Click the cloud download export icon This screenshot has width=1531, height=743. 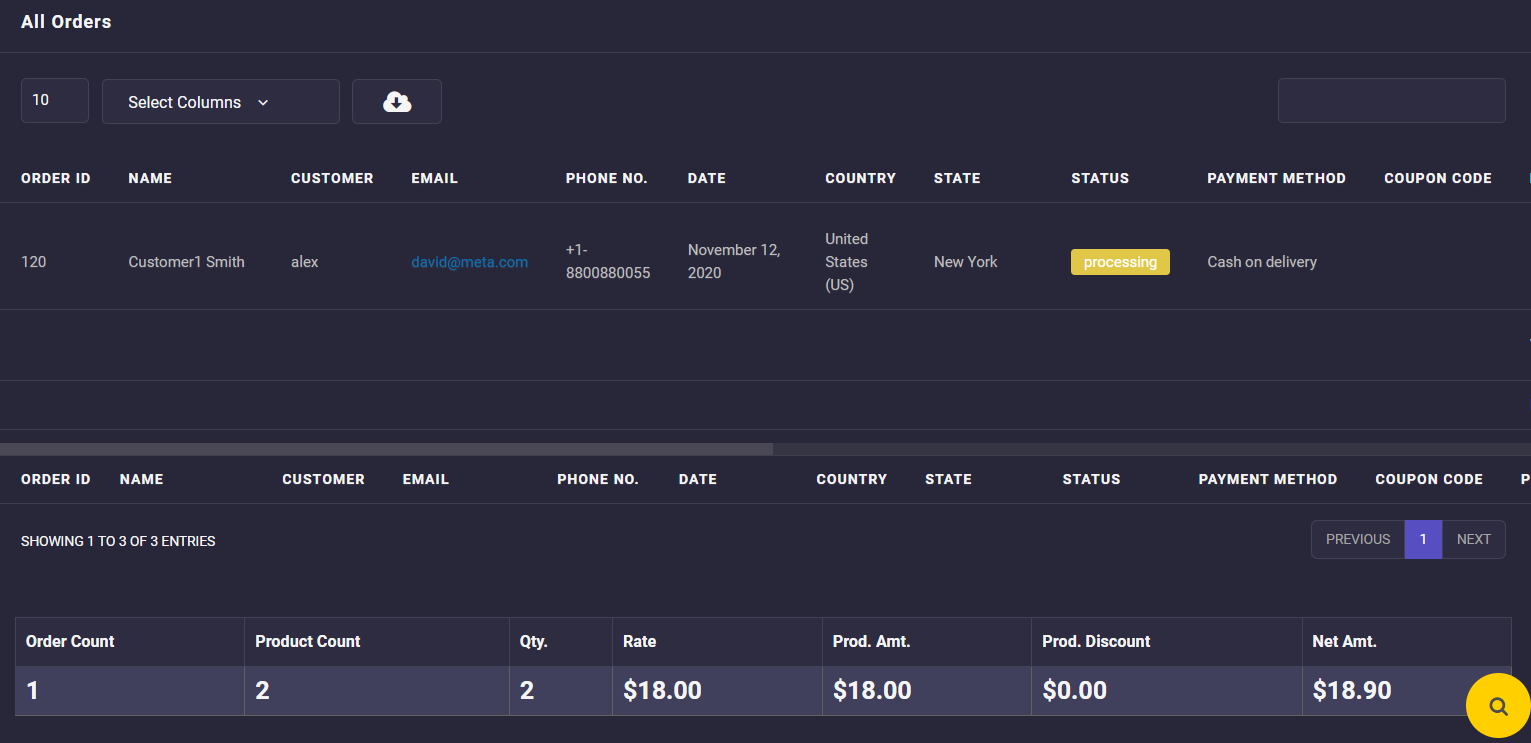point(397,102)
